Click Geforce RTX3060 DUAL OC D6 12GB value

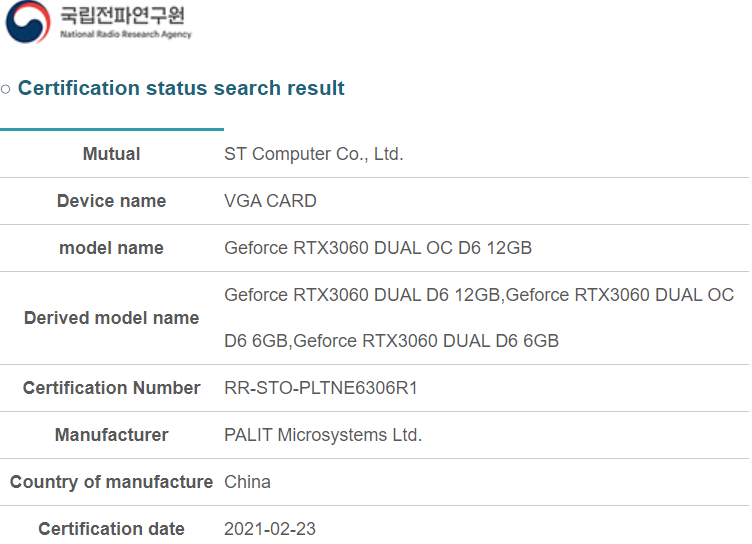[x=377, y=248]
